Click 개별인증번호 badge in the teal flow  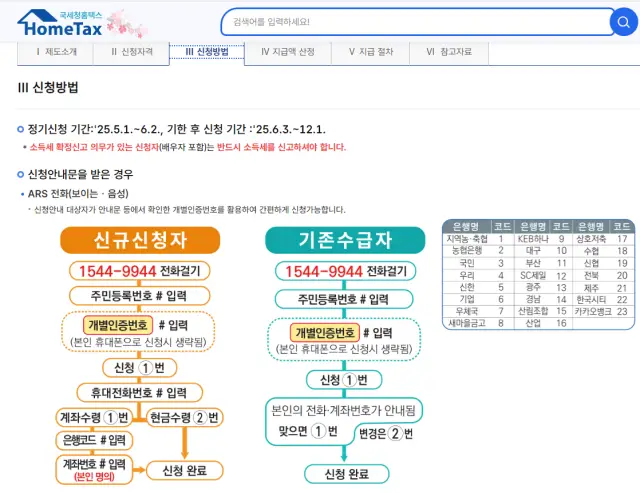(324, 333)
